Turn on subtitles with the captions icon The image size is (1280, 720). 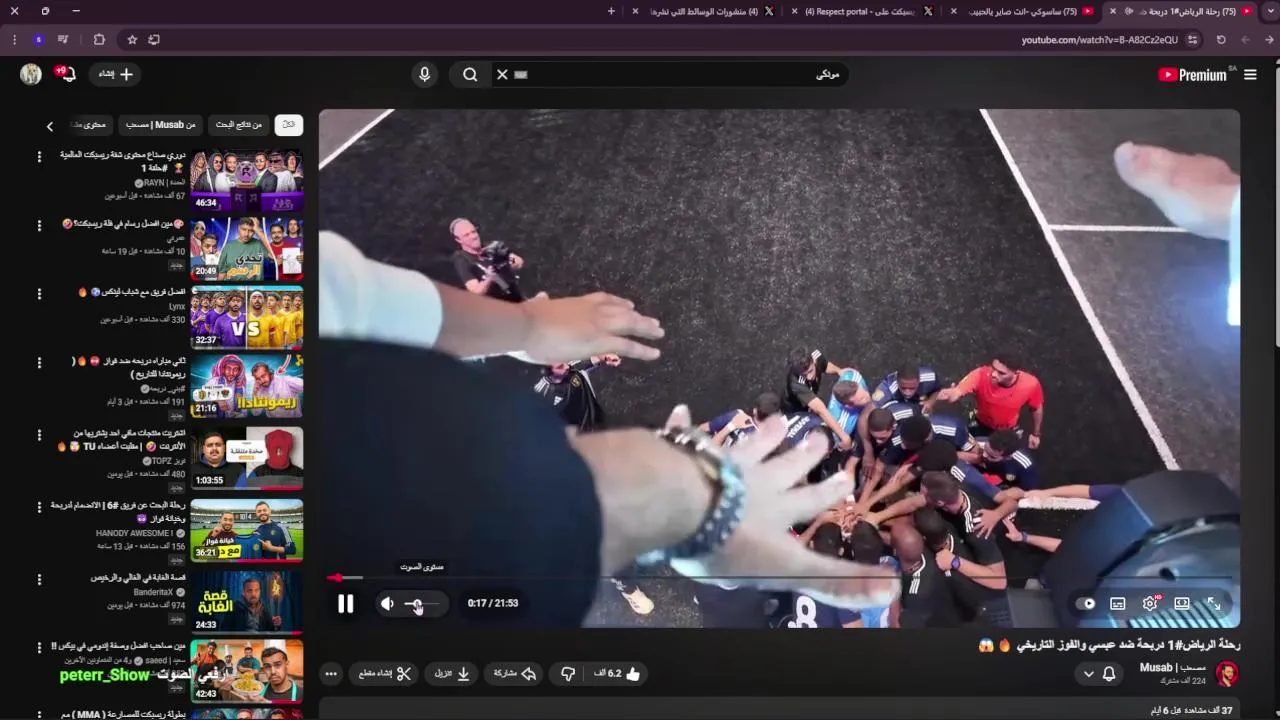[1118, 604]
